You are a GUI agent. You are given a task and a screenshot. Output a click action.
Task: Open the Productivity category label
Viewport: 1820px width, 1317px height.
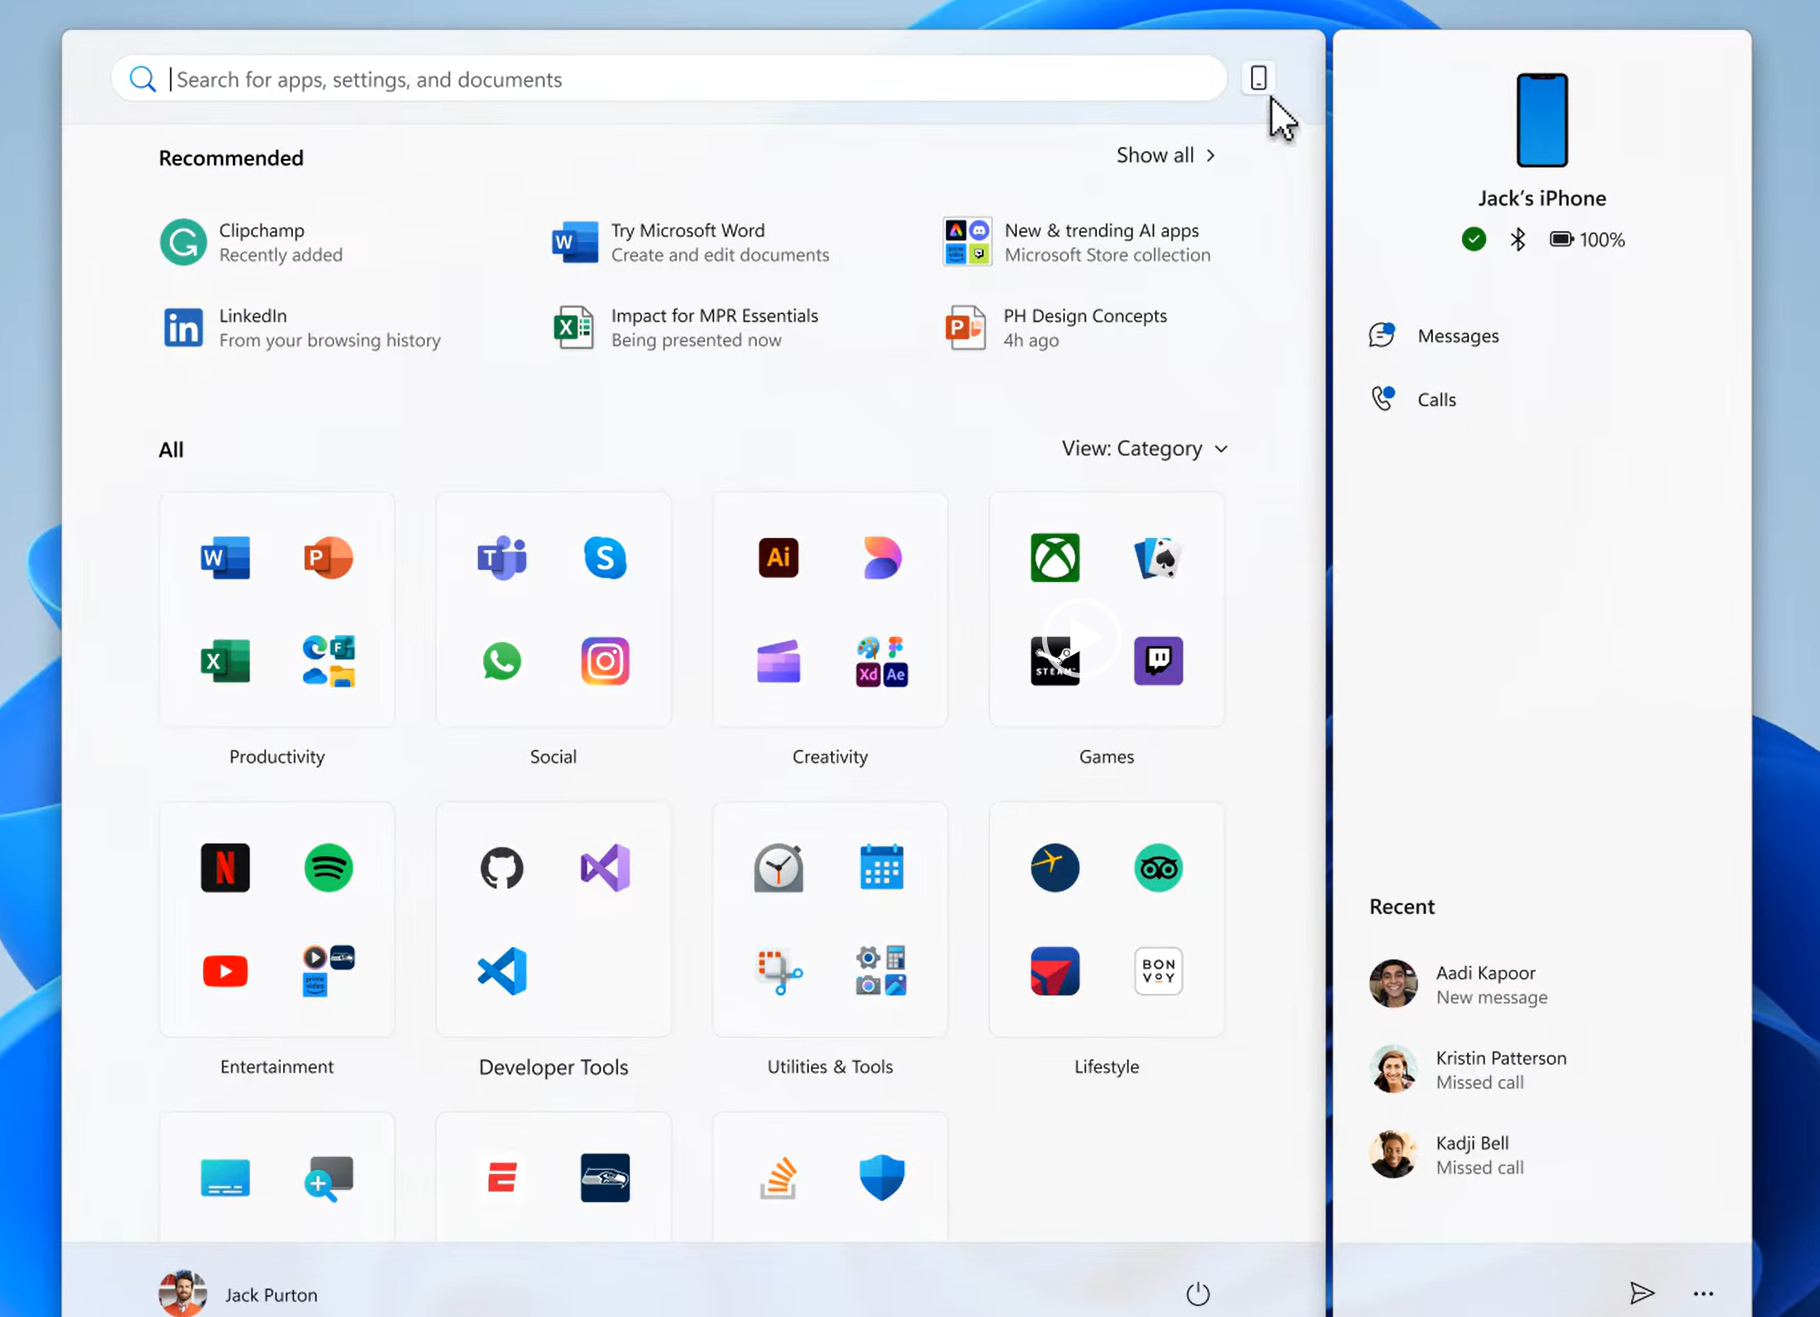point(277,756)
